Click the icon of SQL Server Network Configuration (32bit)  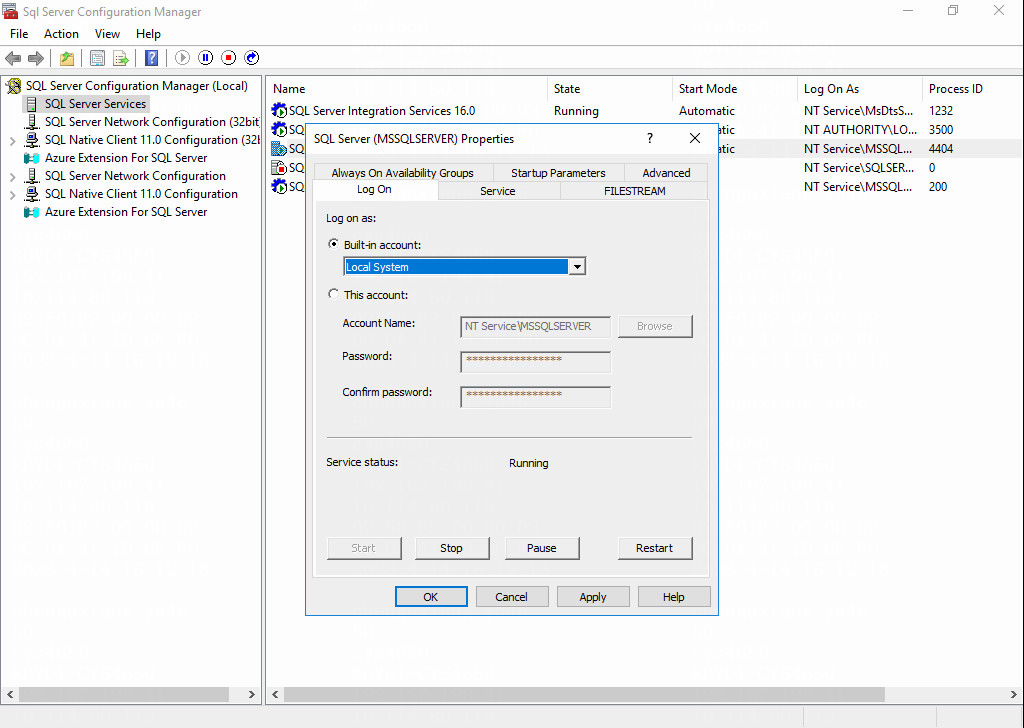(x=31, y=122)
